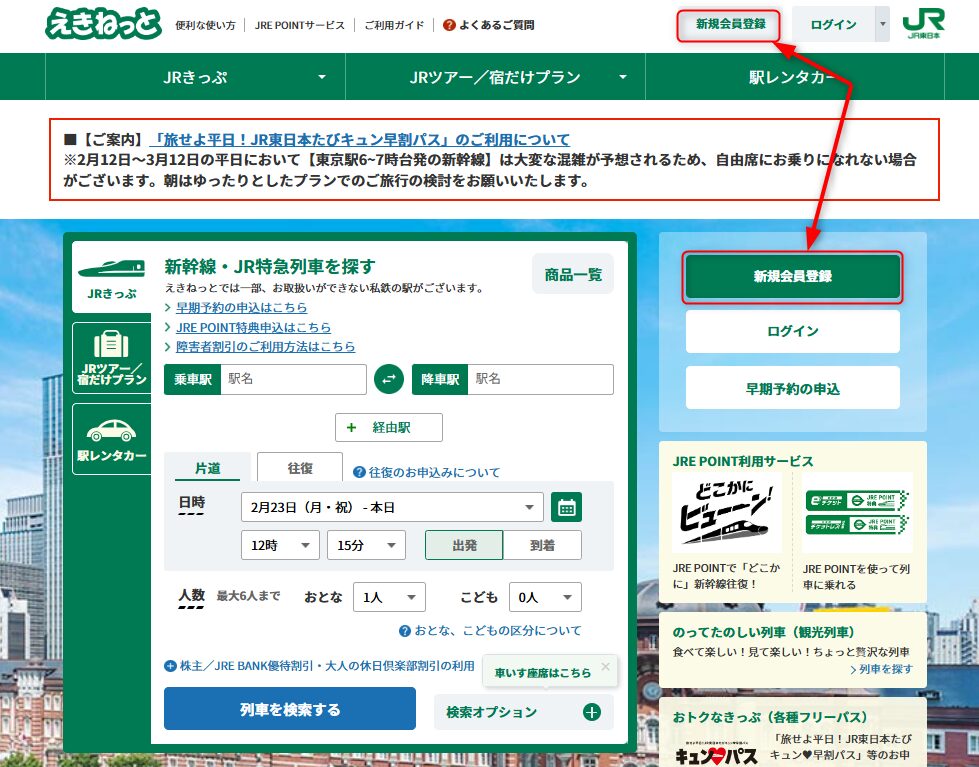Open the date dropdown showing 2月23日

(392, 507)
